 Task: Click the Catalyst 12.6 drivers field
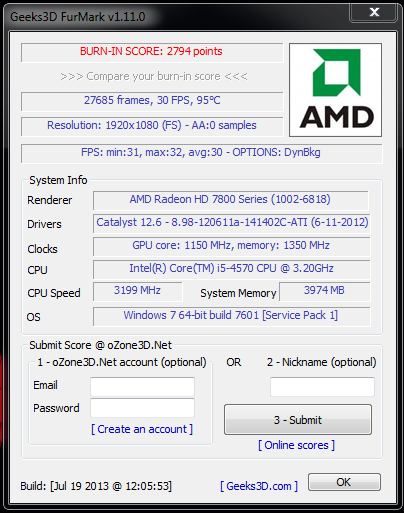pos(232,223)
